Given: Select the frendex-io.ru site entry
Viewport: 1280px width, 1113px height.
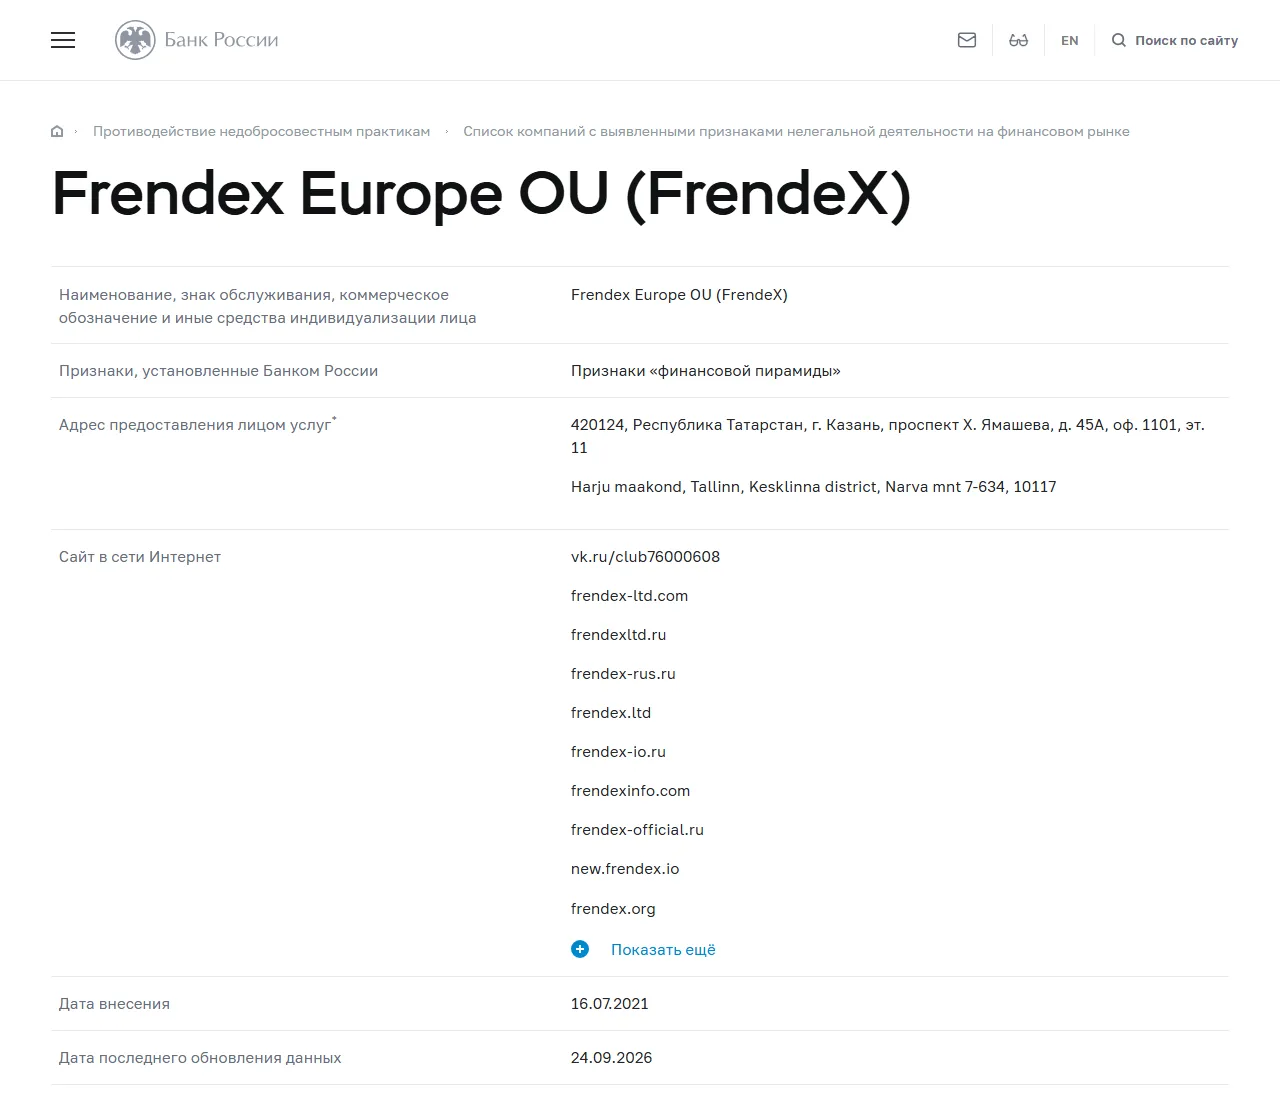Looking at the screenshot, I should (618, 752).
